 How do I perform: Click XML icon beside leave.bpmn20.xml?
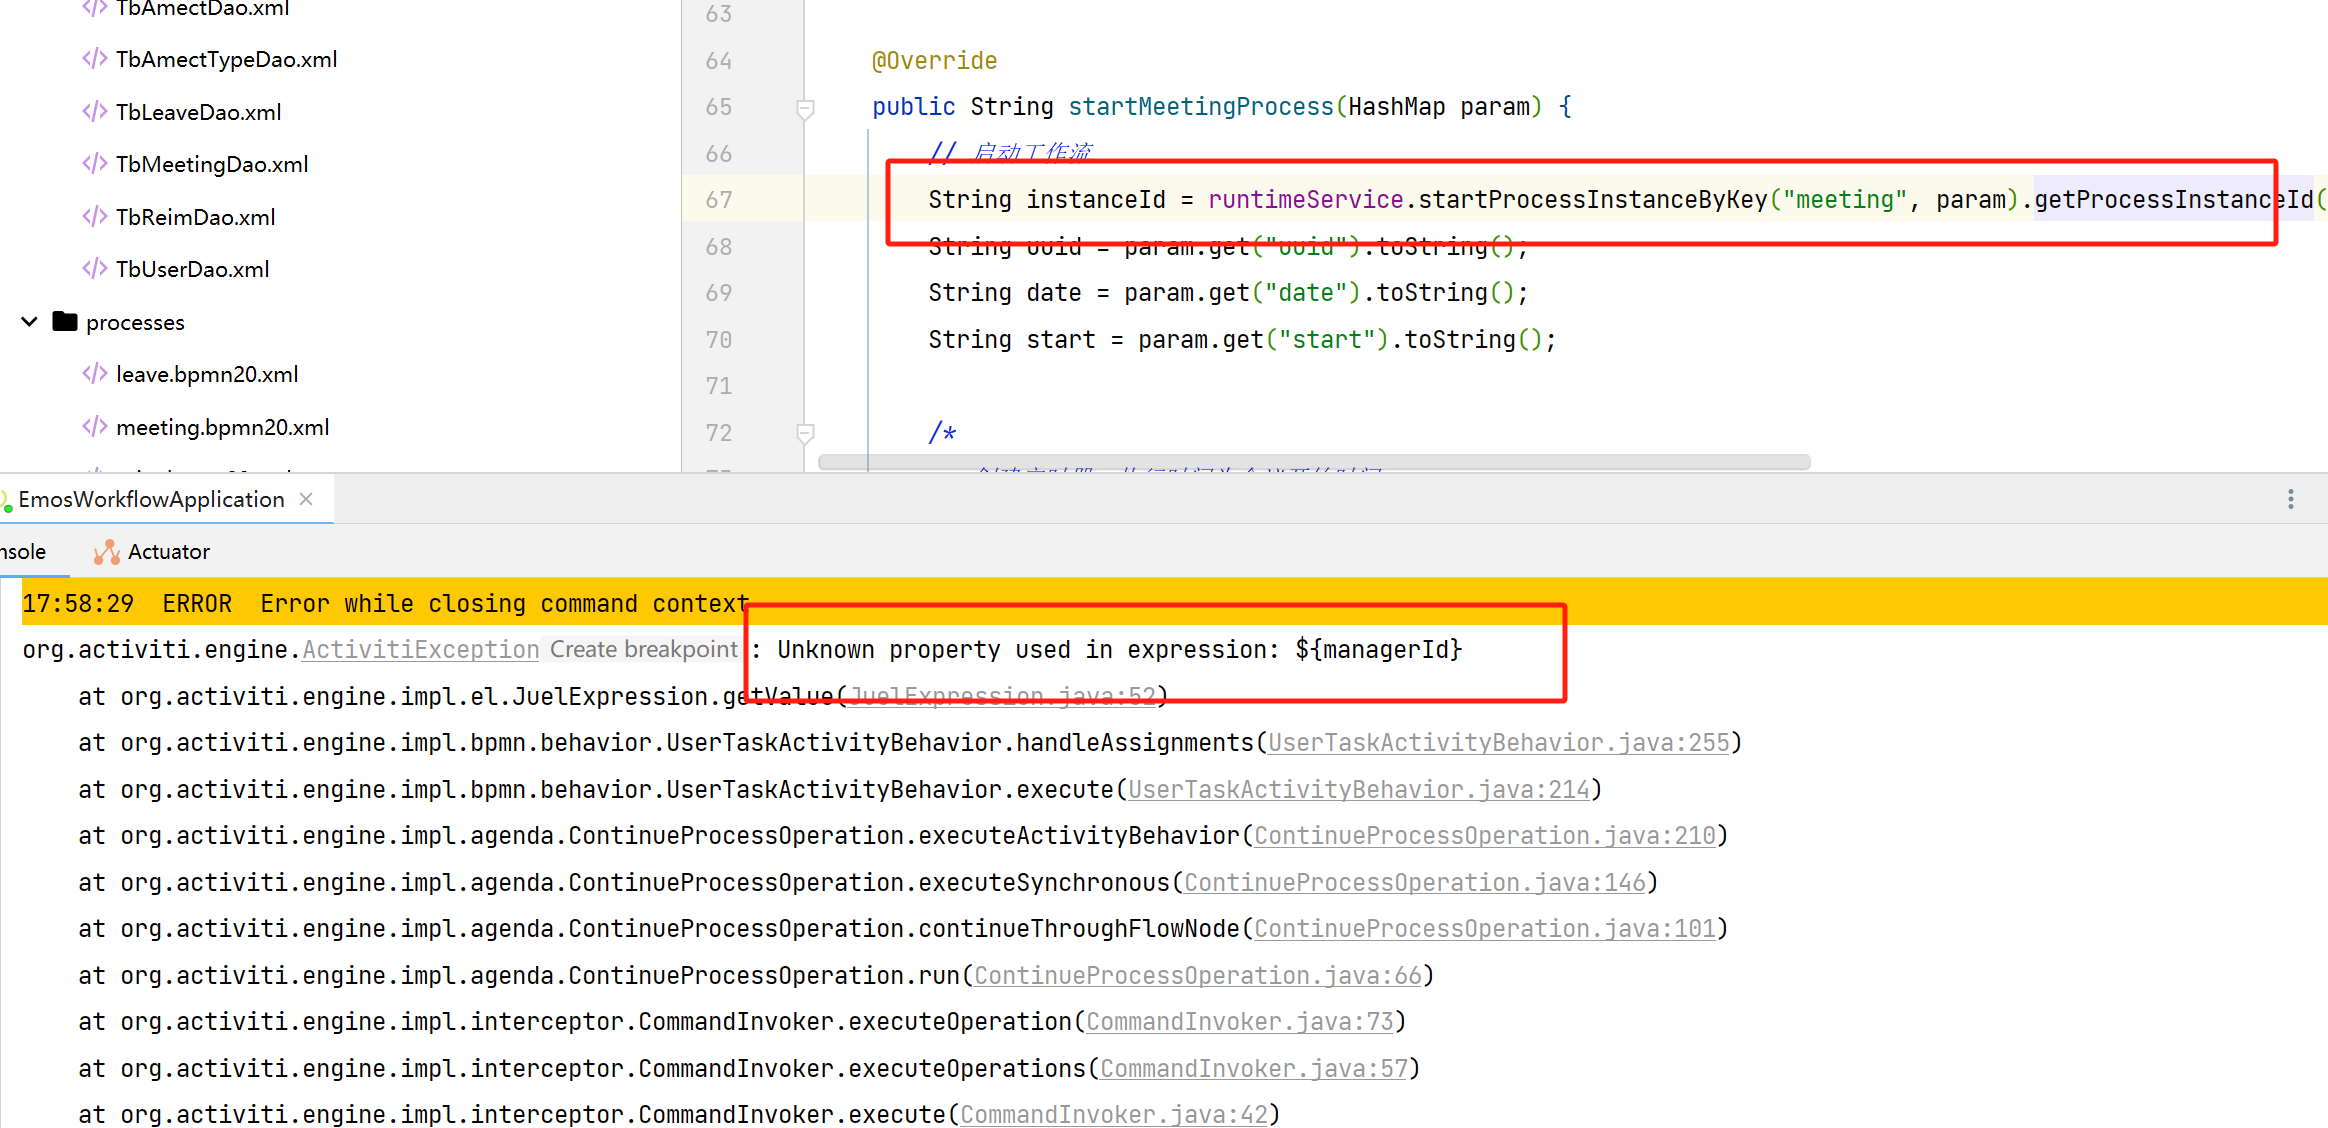(x=94, y=373)
